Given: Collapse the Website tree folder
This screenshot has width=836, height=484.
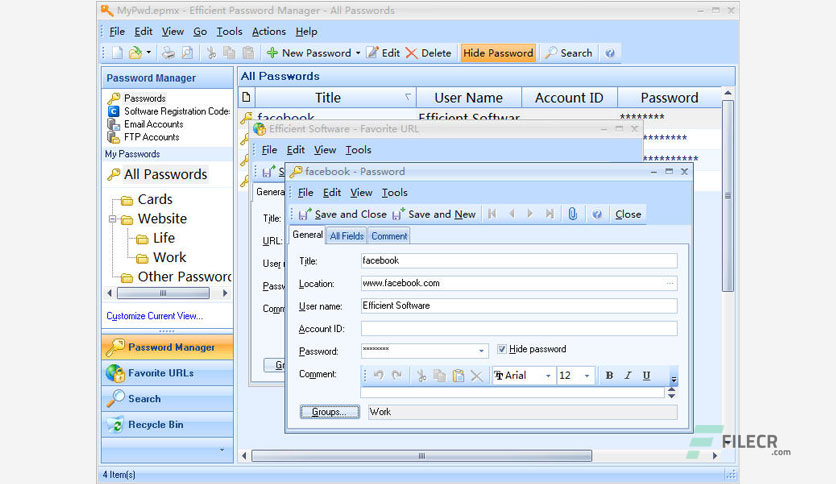Looking at the screenshot, I should coord(112,219).
